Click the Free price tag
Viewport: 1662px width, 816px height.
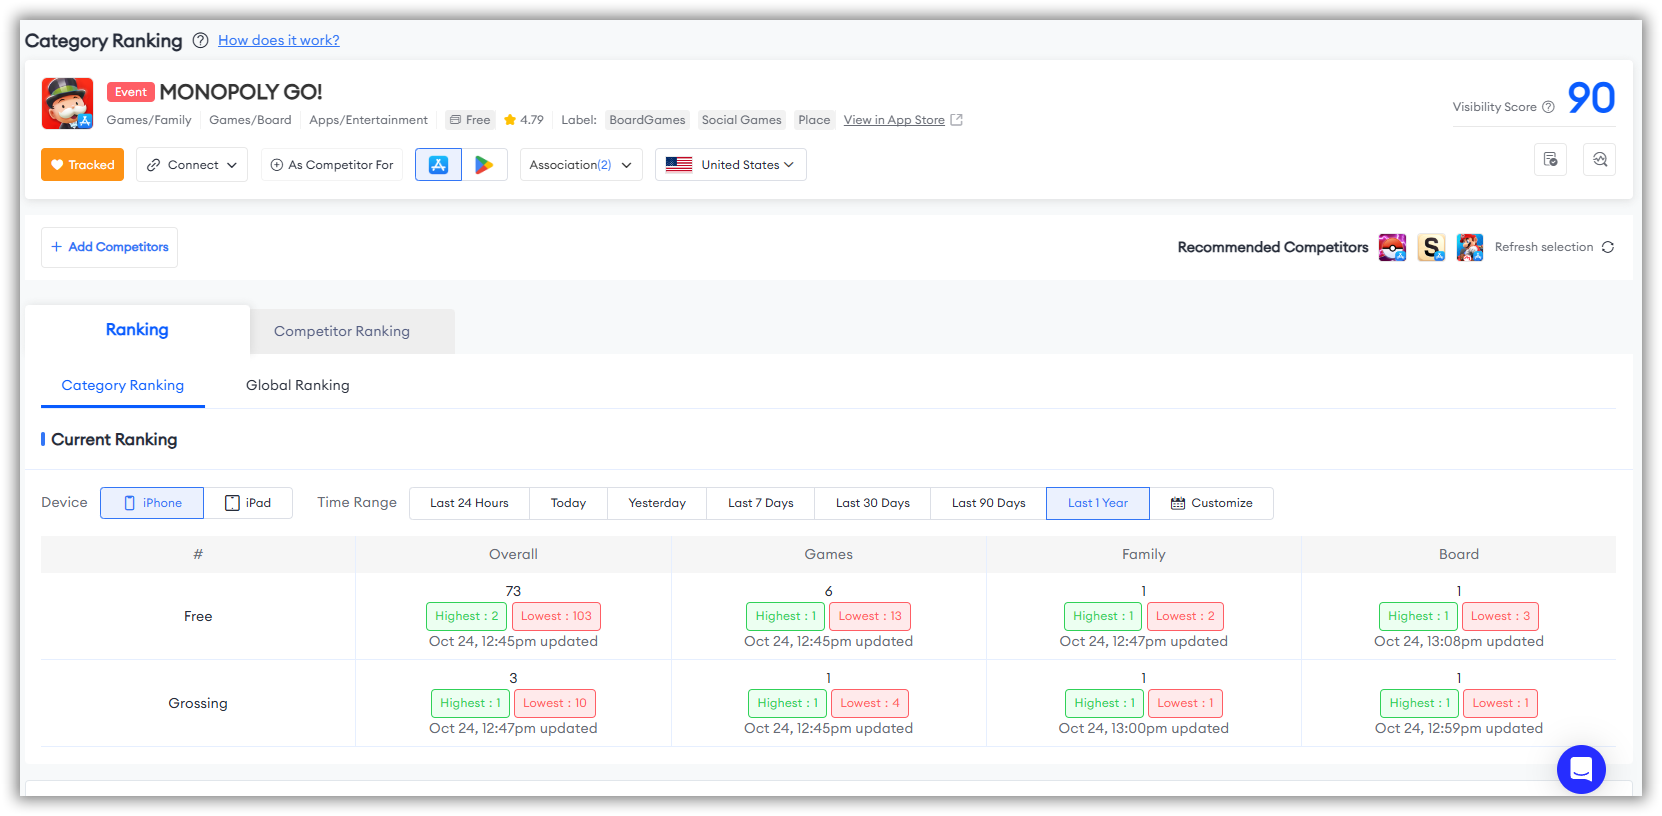(x=470, y=120)
